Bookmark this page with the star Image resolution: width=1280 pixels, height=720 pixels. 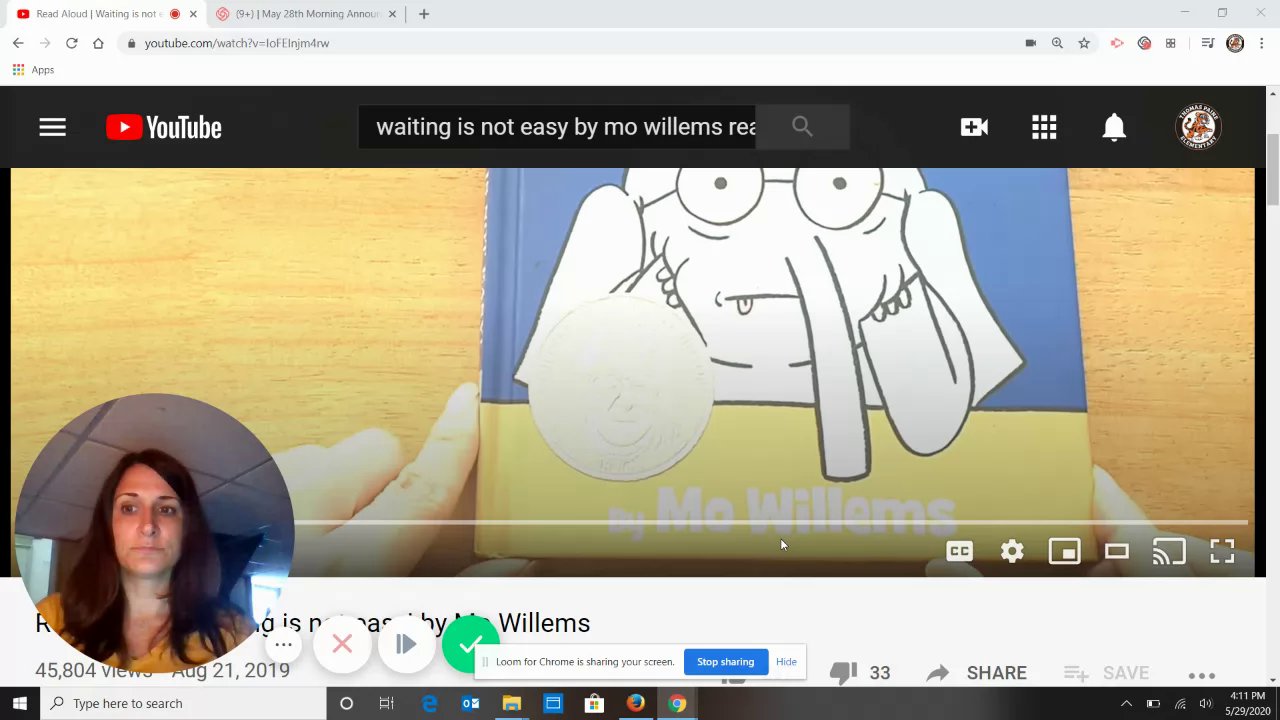coord(1084,43)
